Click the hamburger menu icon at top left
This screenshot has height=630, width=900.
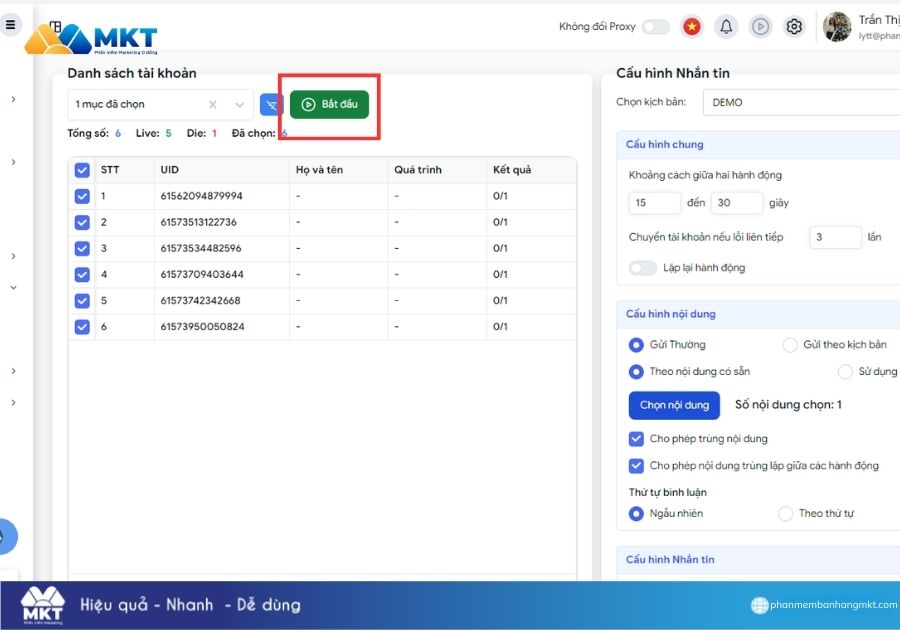click(x=11, y=24)
